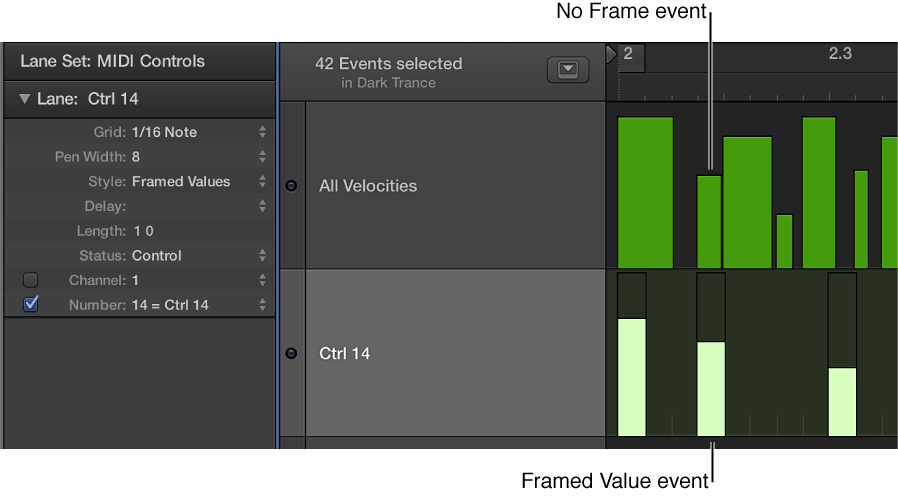Click the Pen Width stepper arrows
The height and width of the screenshot is (500, 898).
pos(262,157)
